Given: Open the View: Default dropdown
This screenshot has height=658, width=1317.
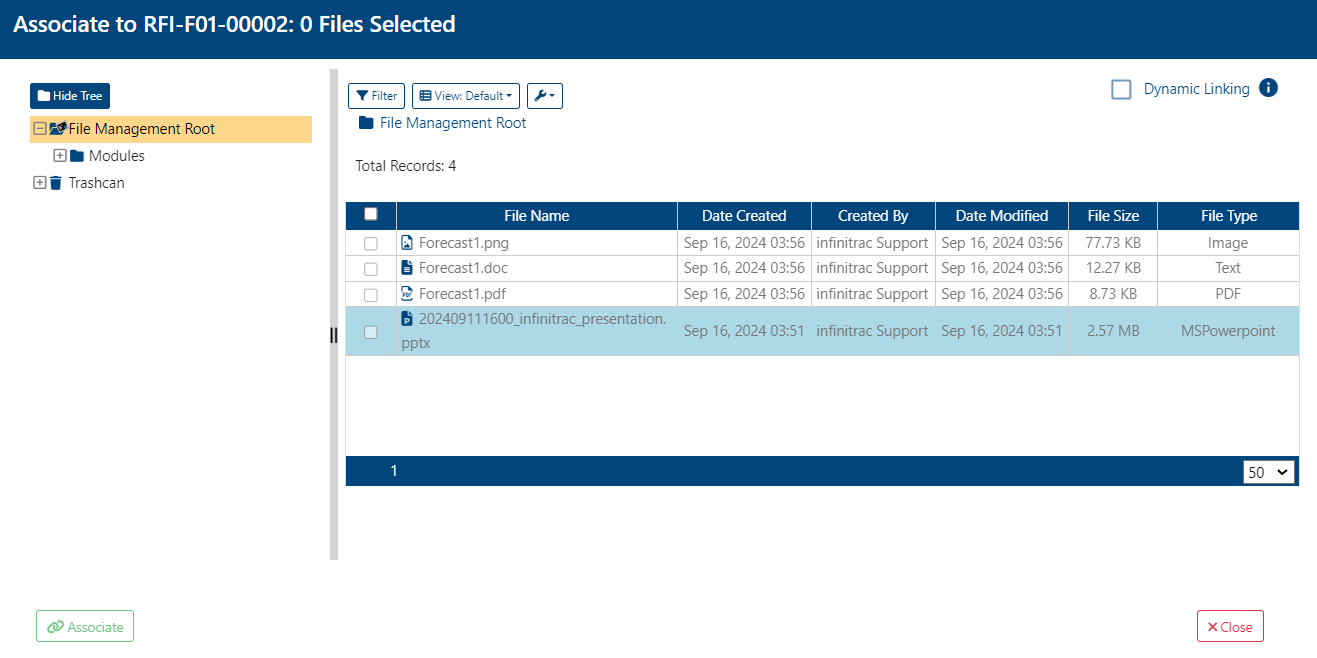Looking at the screenshot, I should 466,96.
